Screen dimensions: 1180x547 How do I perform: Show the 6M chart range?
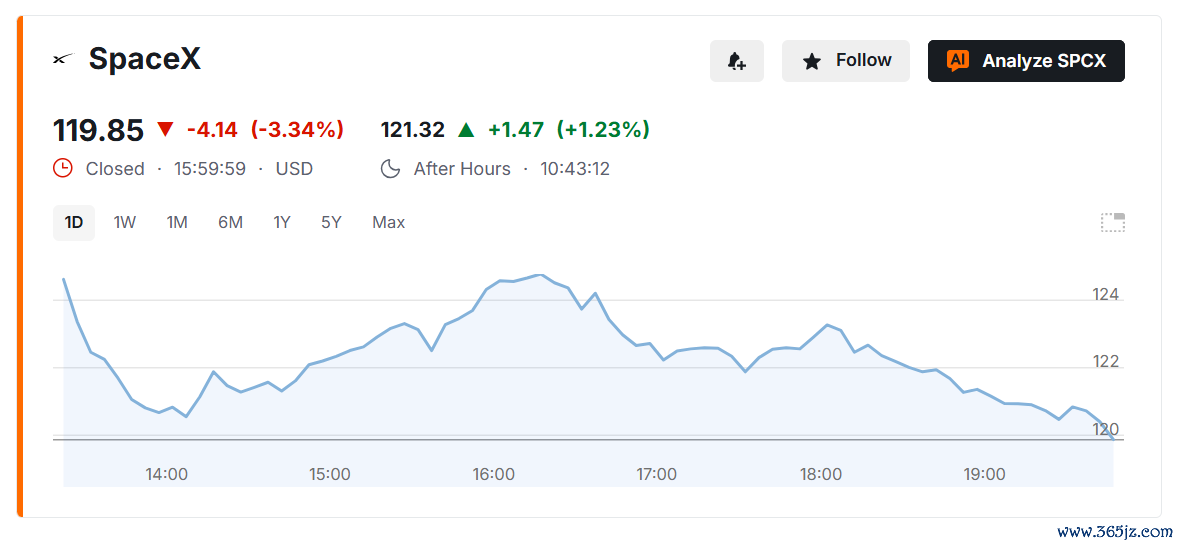pyautogui.click(x=230, y=223)
